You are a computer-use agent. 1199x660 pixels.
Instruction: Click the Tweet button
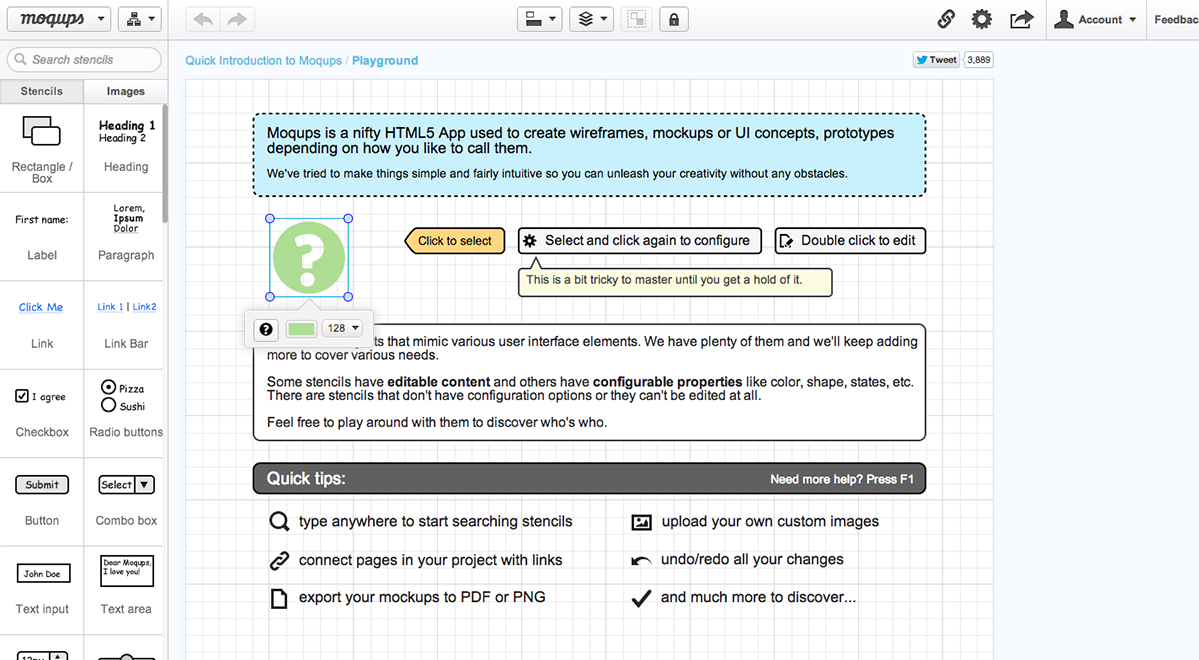(x=936, y=60)
